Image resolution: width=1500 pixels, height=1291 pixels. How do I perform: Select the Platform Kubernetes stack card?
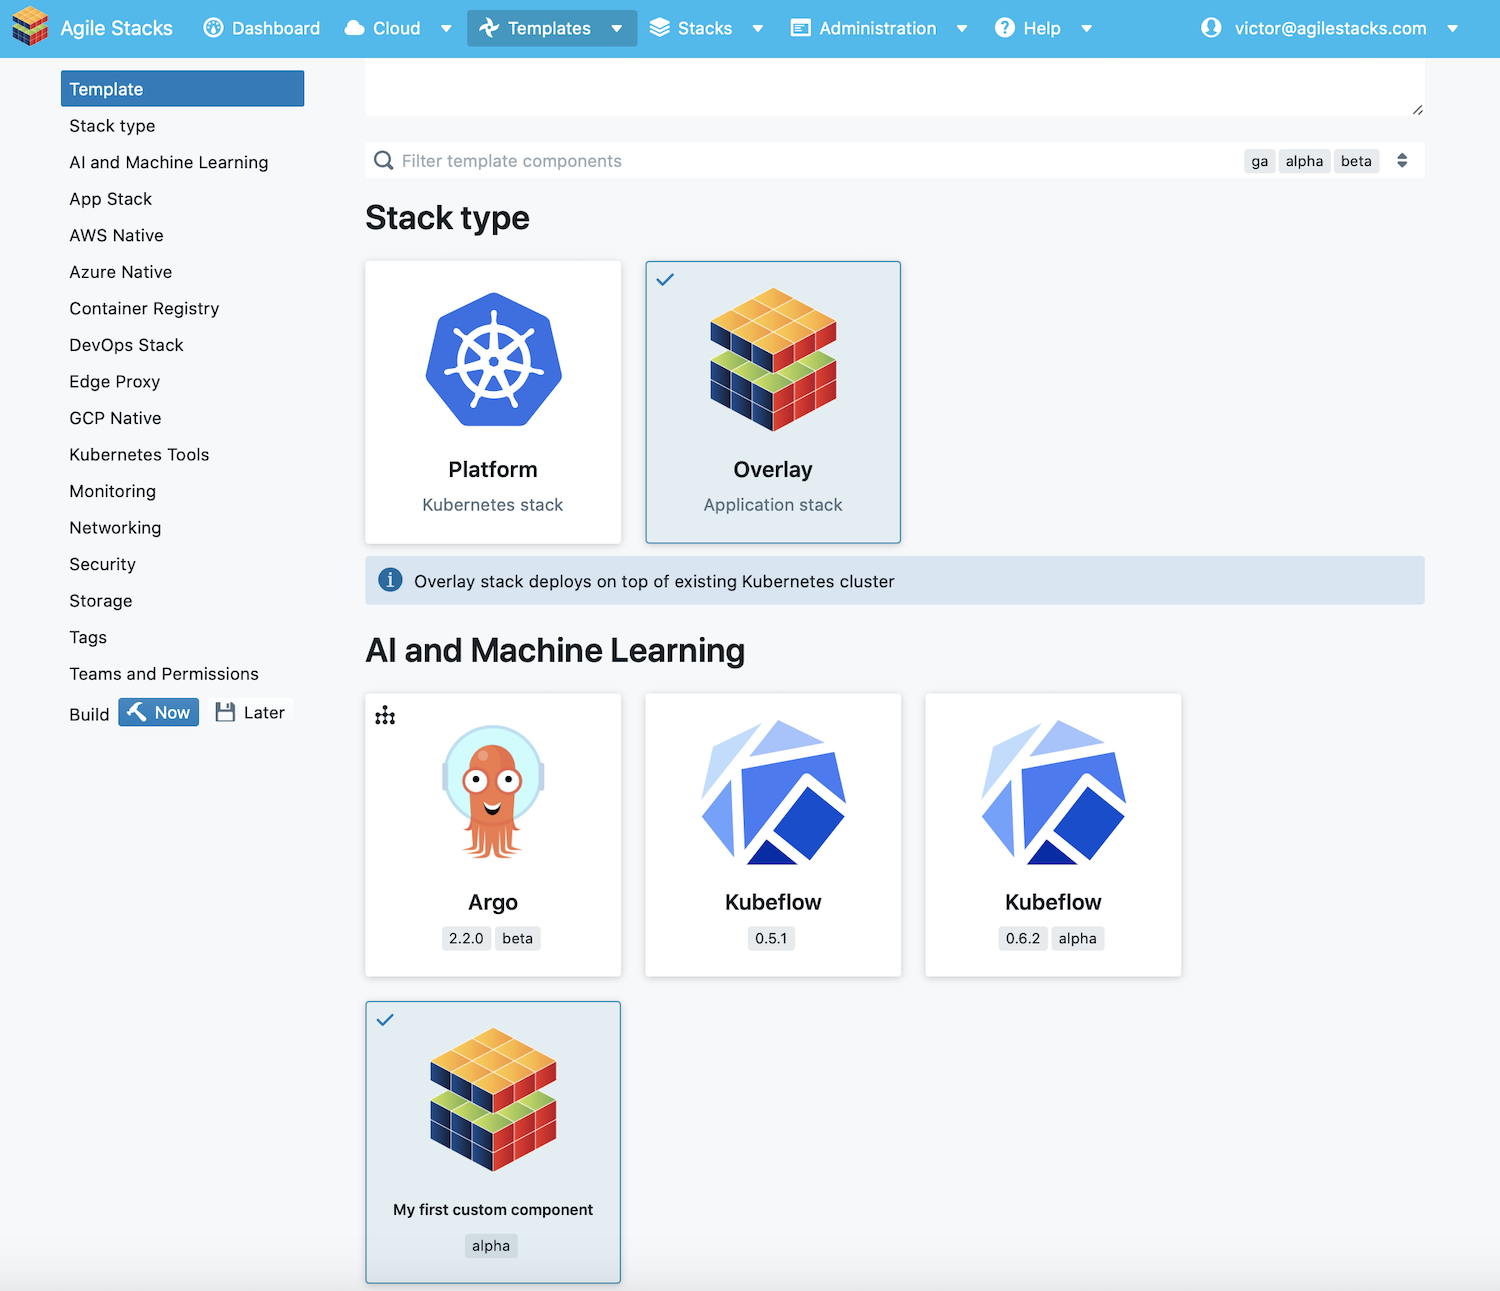[493, 402]
